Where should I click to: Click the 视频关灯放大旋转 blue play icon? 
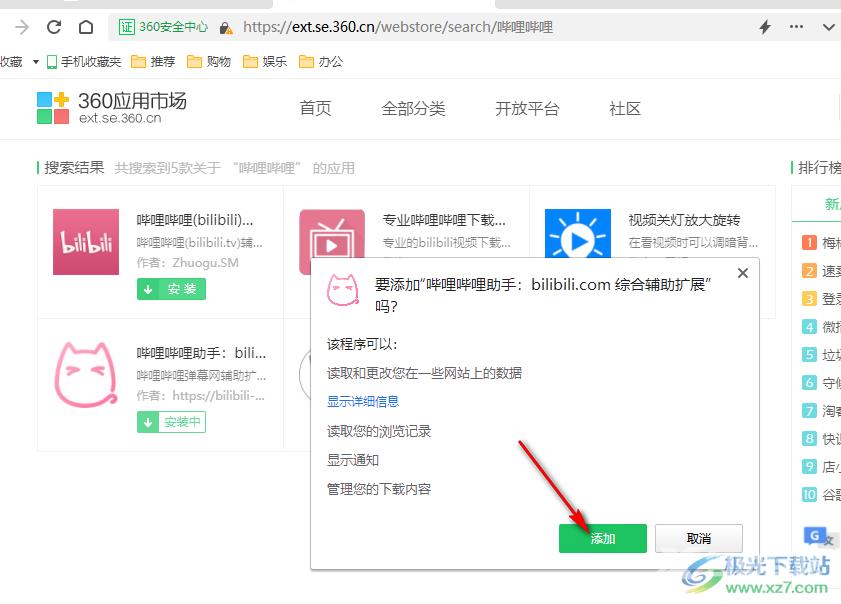pyautogui.click(x=578, y=234)
